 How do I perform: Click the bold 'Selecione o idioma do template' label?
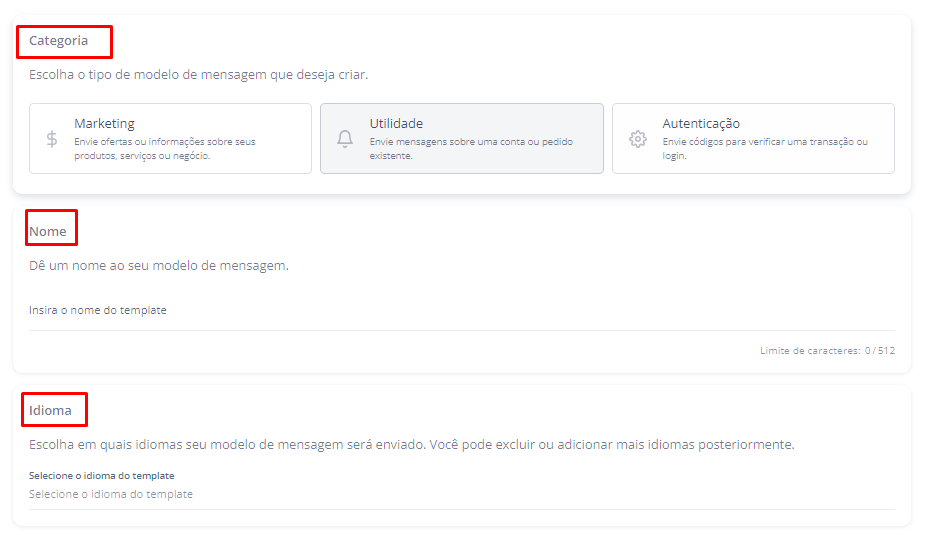click(x=101, y=476)
